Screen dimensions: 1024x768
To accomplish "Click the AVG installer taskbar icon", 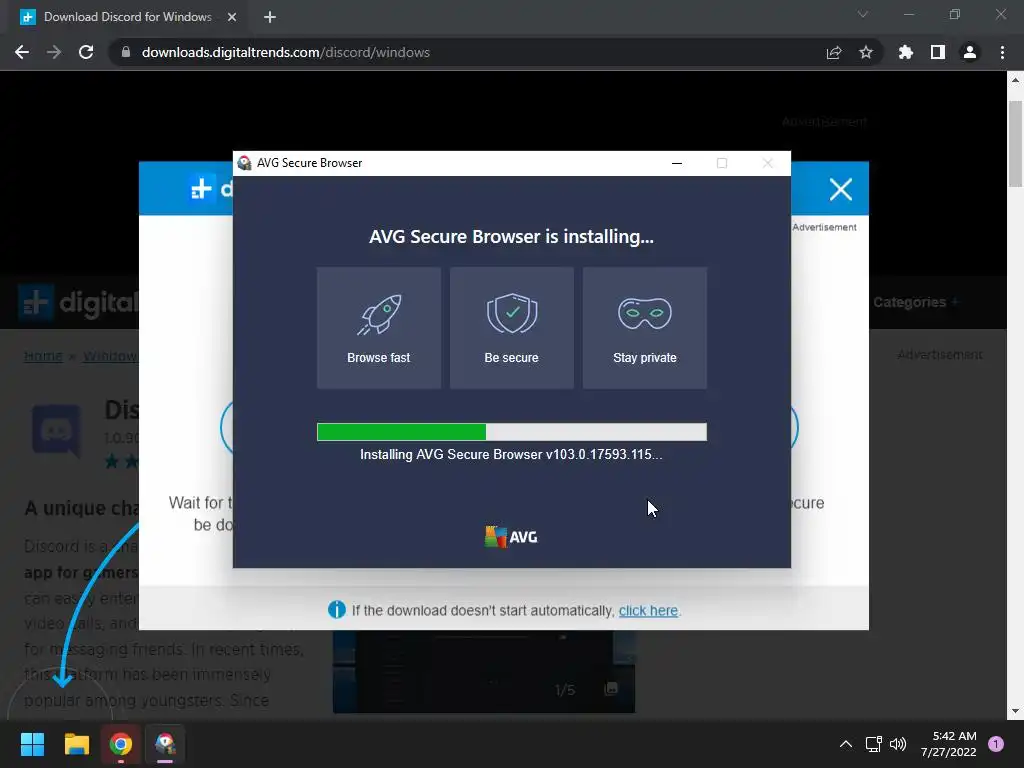I will 165,744.
